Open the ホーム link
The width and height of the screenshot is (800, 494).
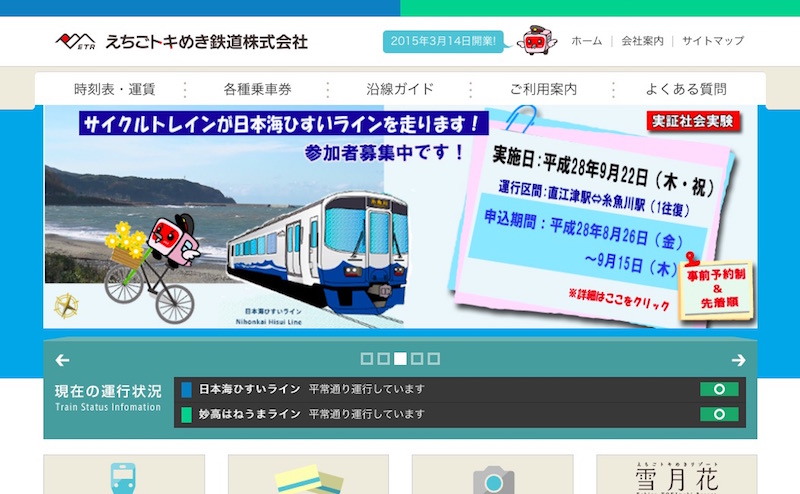click(587, 41)
